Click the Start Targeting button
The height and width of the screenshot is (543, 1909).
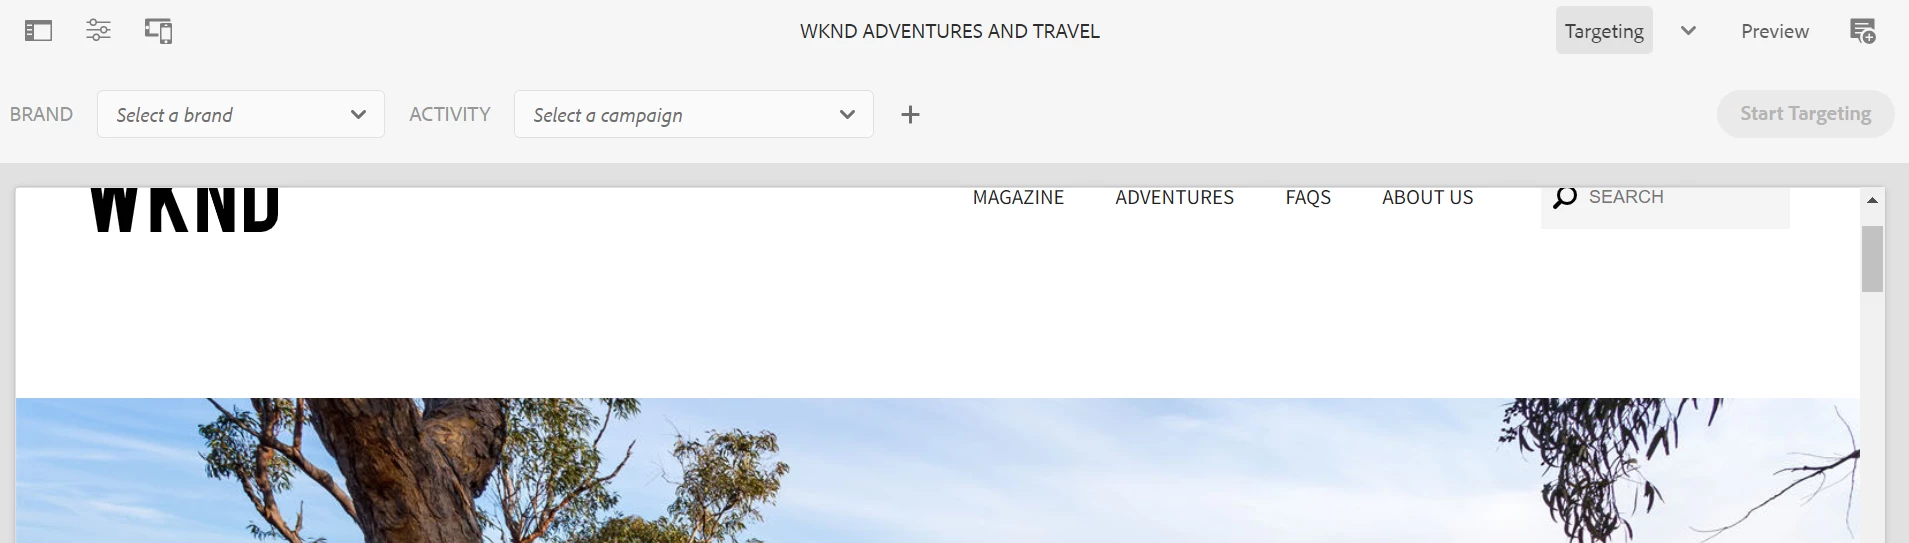pyautogui.click(x=1806, y=114)
